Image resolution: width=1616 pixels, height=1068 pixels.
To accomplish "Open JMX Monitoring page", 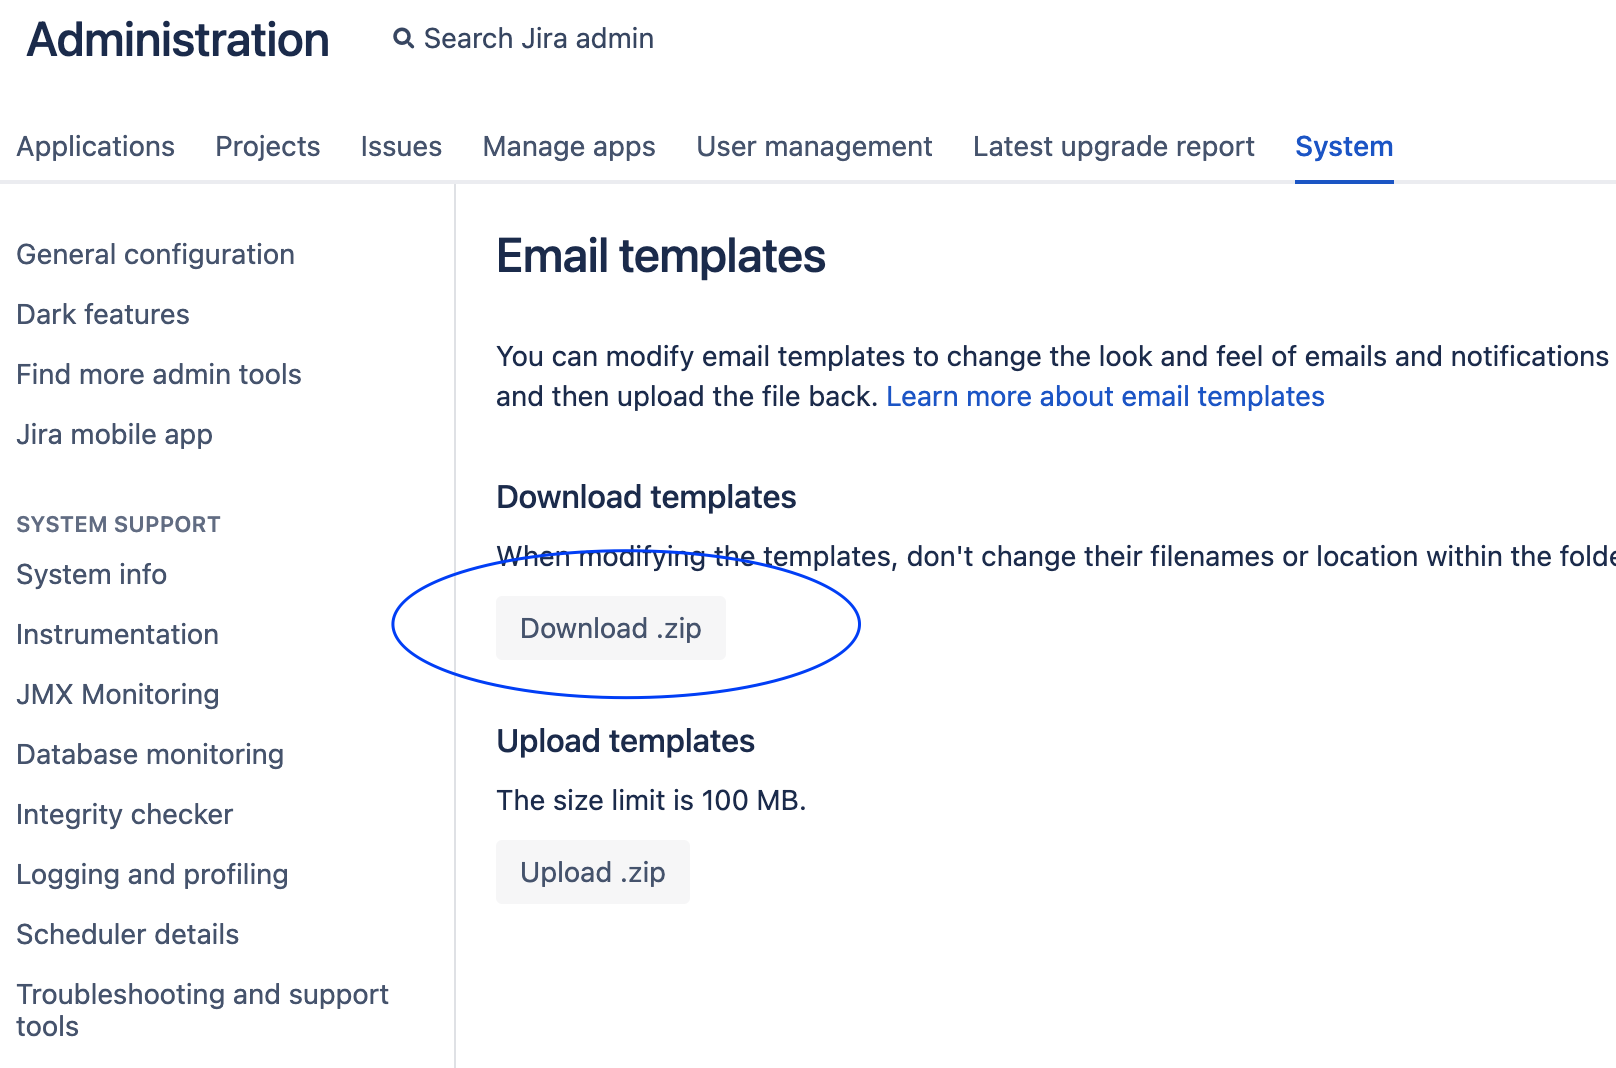I will pos(118,694).
